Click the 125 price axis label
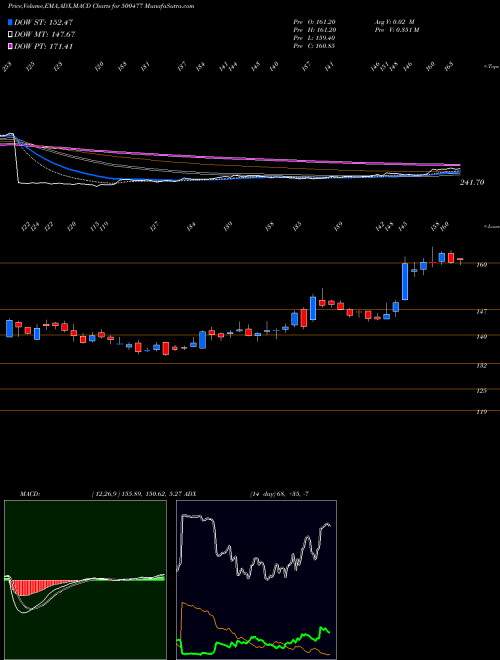 coord(482,391)
